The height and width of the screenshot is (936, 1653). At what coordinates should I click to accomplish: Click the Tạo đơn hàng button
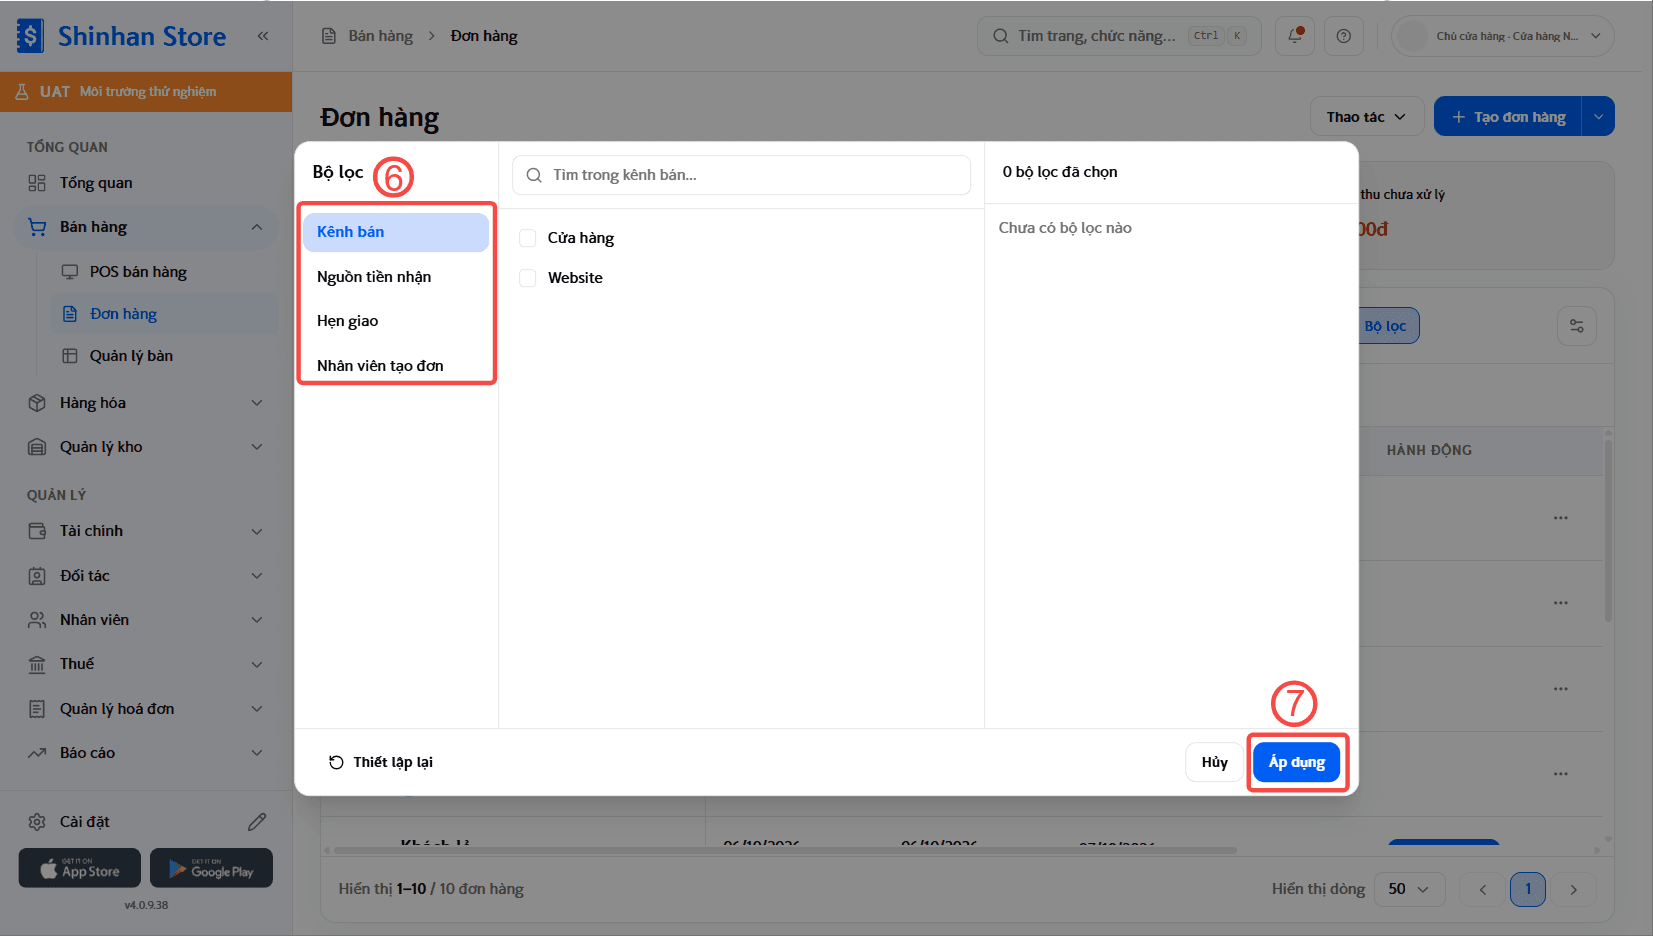1508,117
